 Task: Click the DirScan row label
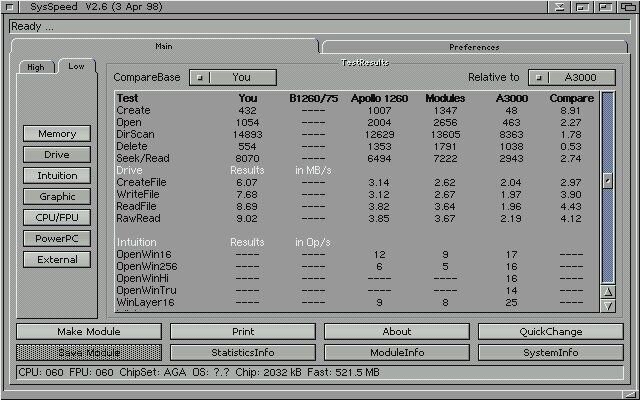tap(136, 134)
